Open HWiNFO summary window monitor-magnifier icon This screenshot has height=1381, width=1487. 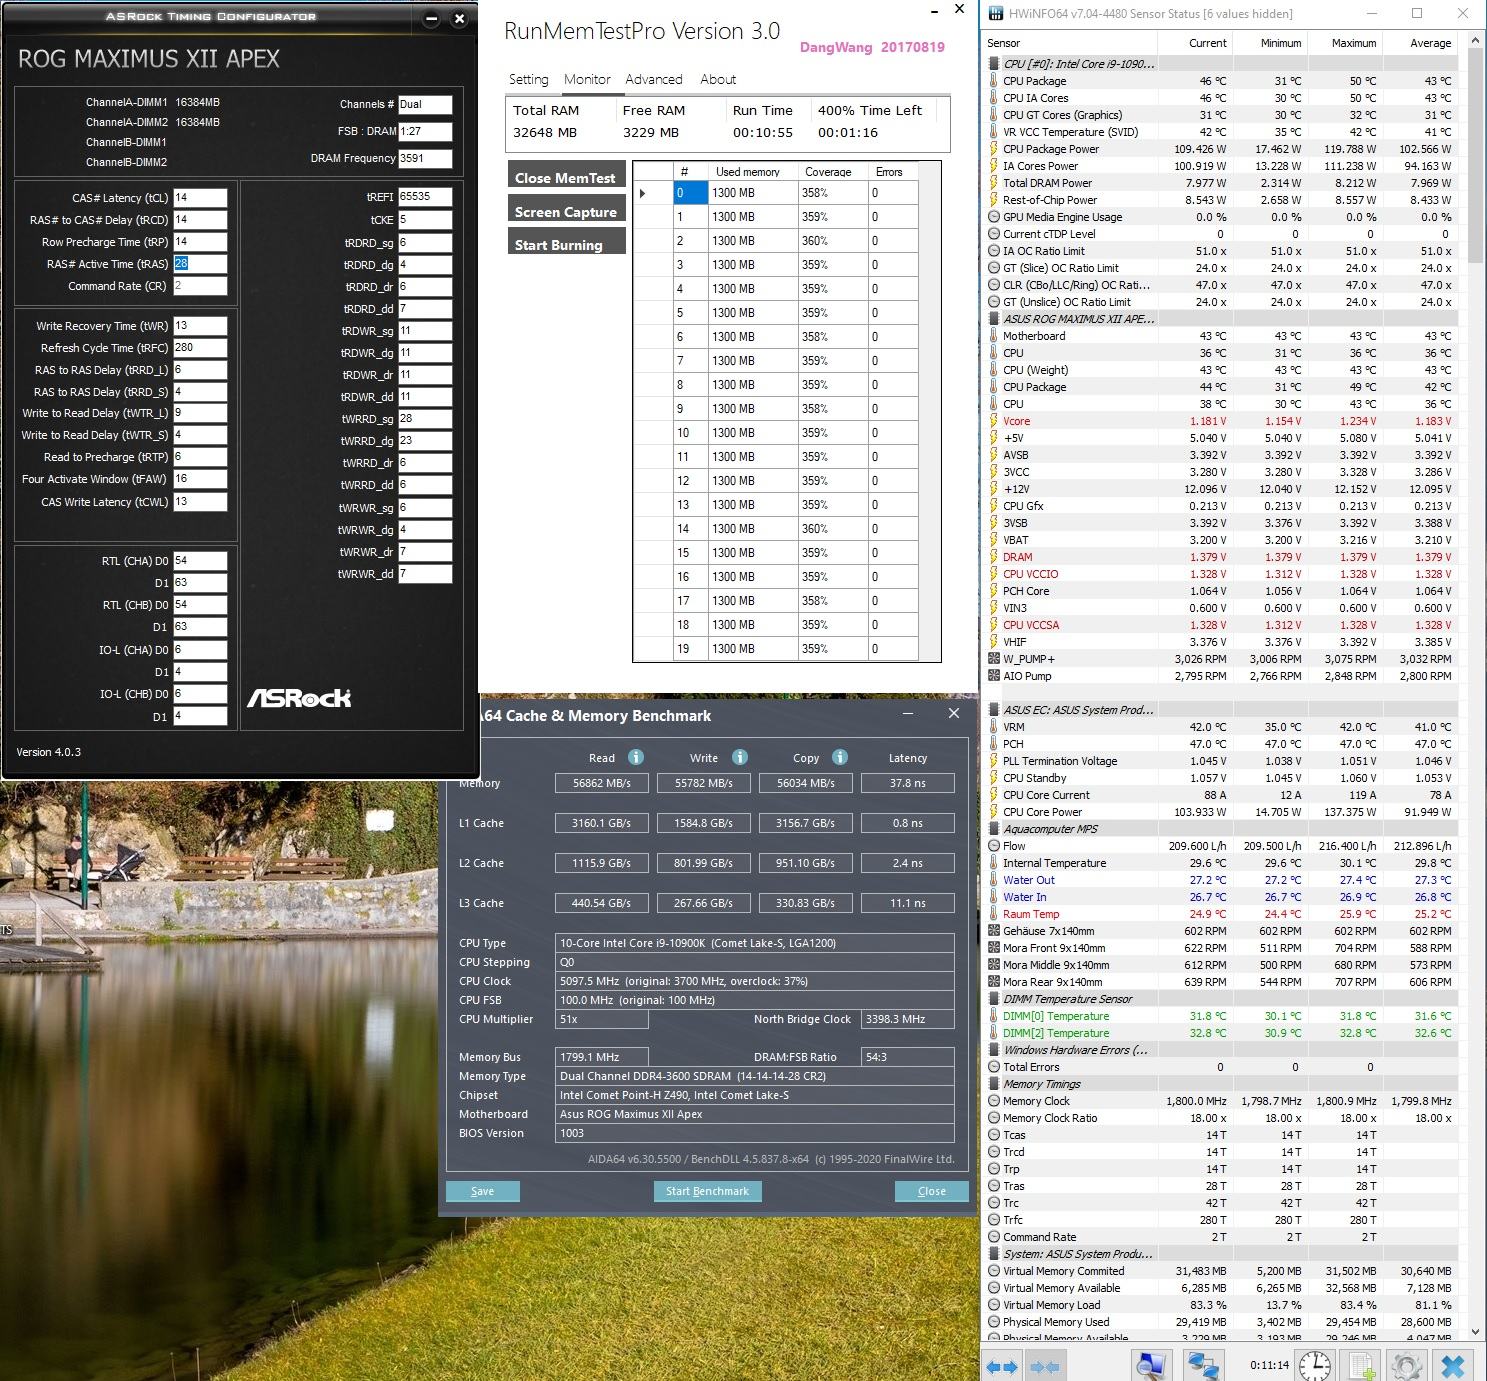pos(1152,1365)
